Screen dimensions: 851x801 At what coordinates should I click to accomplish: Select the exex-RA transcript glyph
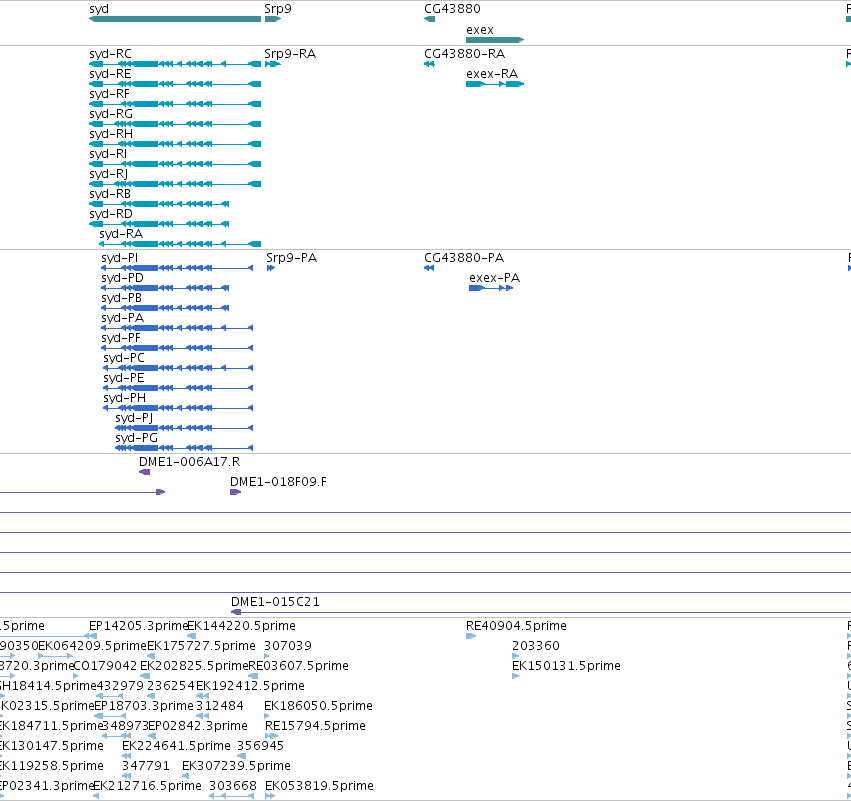pos(495,84)
